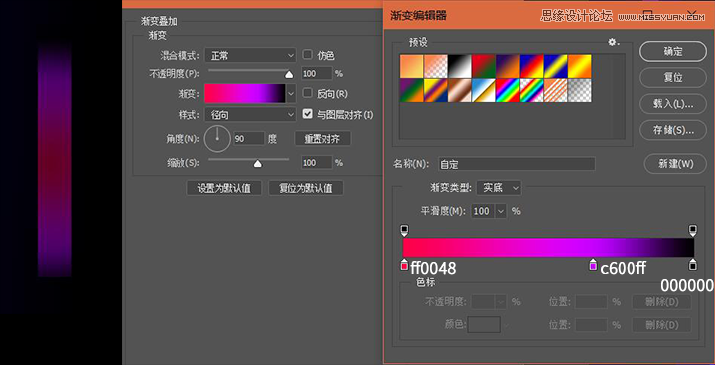Click the 缩放(S) value field showing 100

tap(317, 162)
